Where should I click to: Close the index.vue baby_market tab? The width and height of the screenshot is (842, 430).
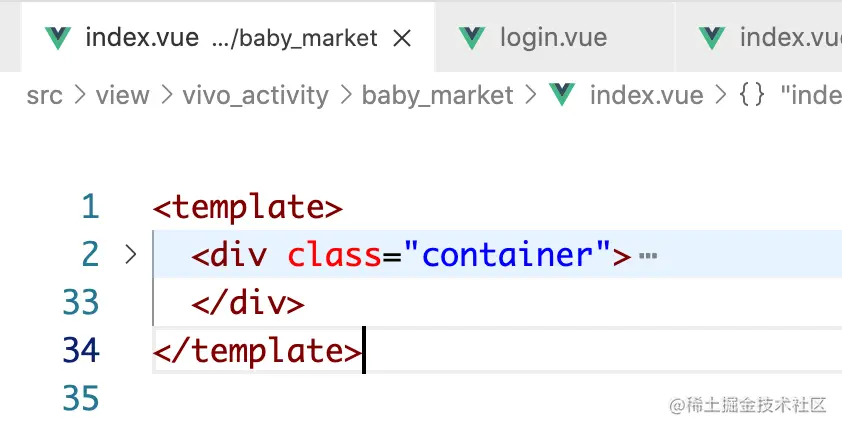pos(402,38)
